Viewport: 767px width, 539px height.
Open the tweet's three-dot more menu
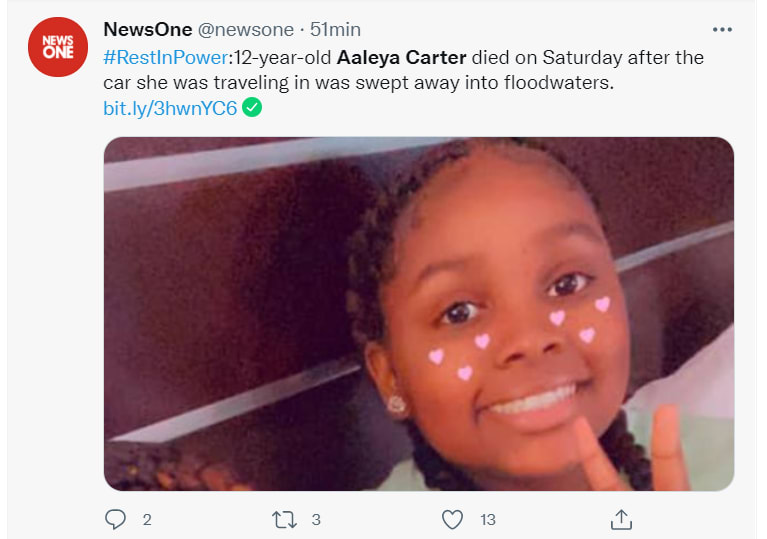[x=721, y=29]
